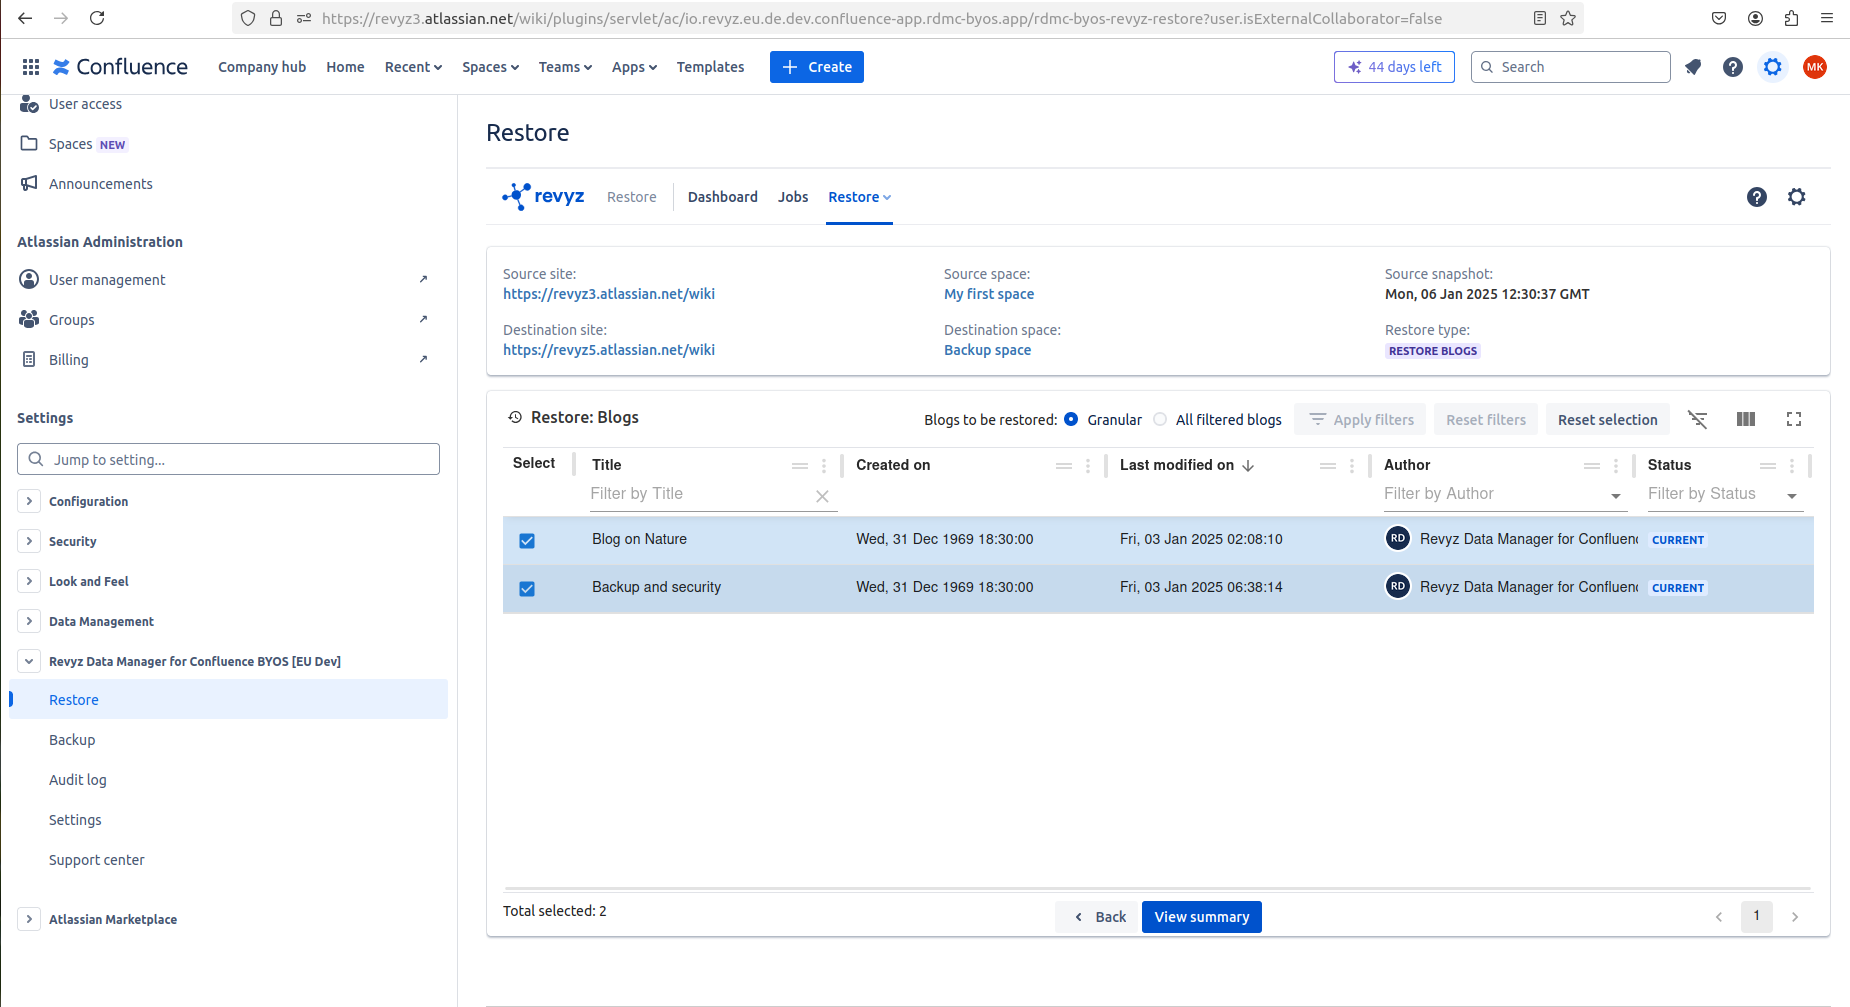Screen dimensions: 1850x1007
Task: Go back in browser history
Action: click(x=25, y=18)
